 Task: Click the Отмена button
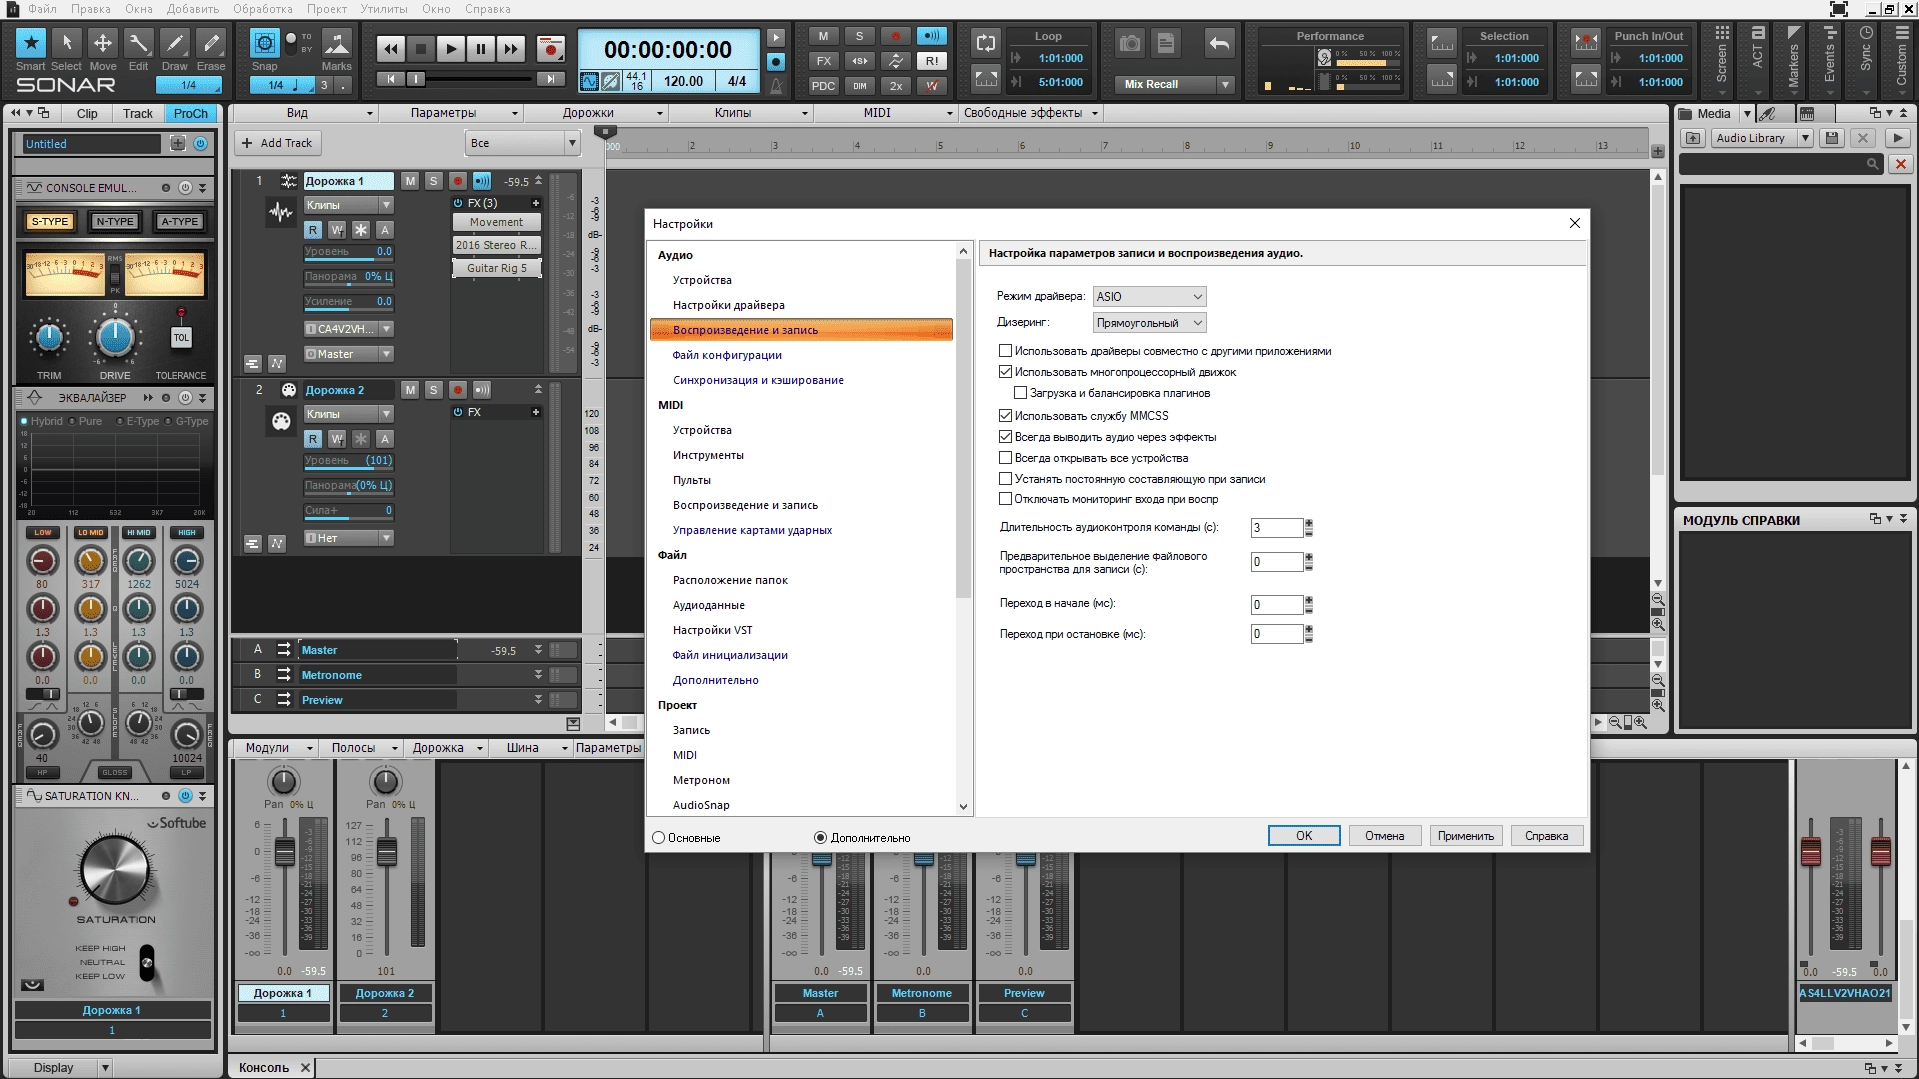tap(1385, 836)
